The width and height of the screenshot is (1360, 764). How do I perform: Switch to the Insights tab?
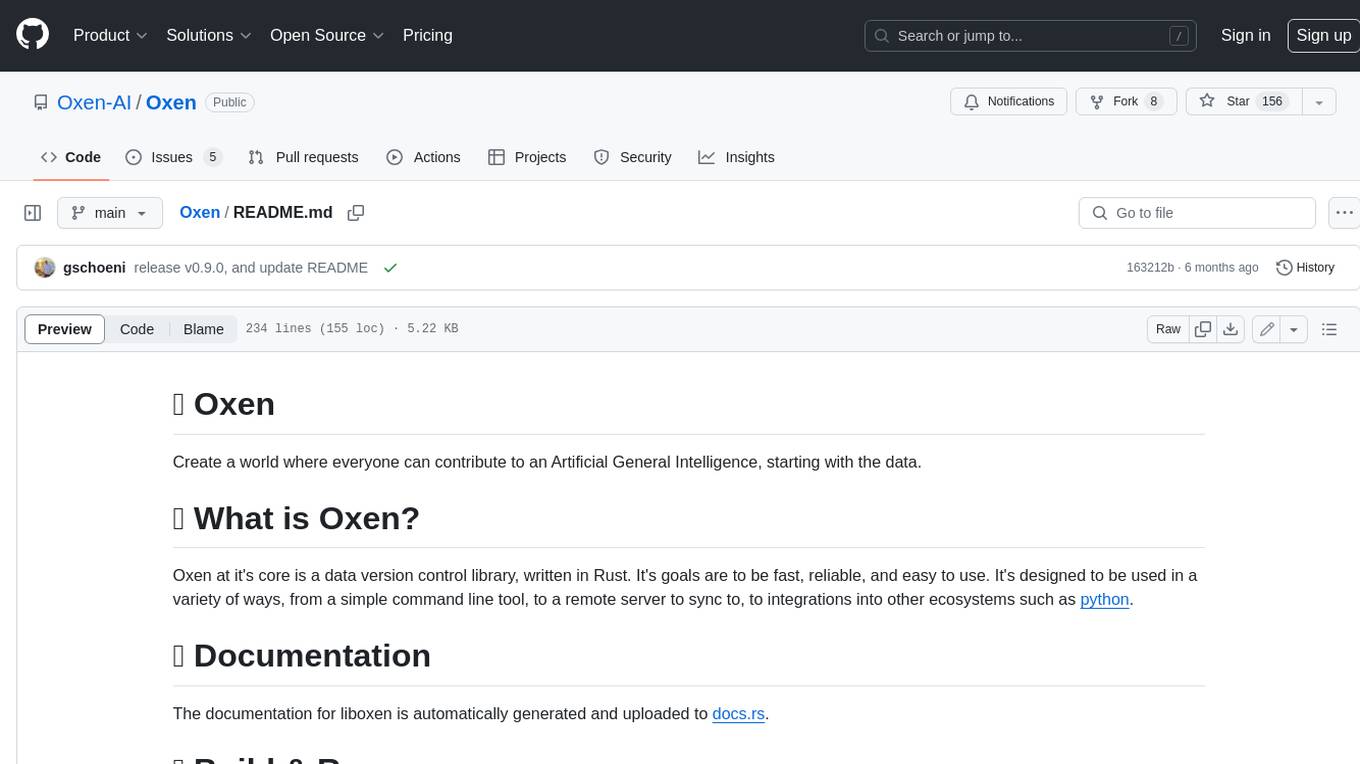click(736, 157)
